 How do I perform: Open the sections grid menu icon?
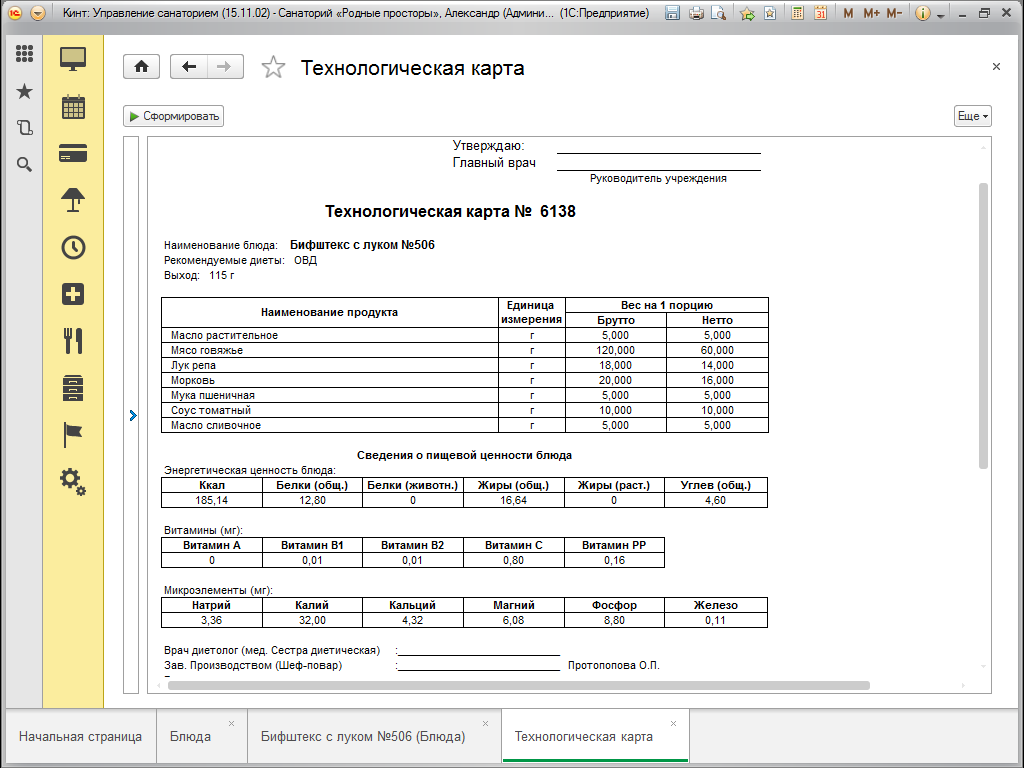point(24,54)
